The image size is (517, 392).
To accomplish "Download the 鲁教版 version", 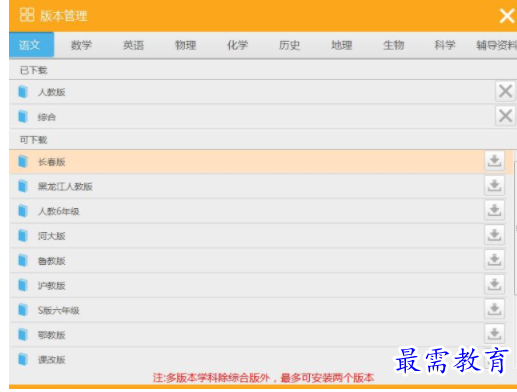I will [x=494, y=260].
